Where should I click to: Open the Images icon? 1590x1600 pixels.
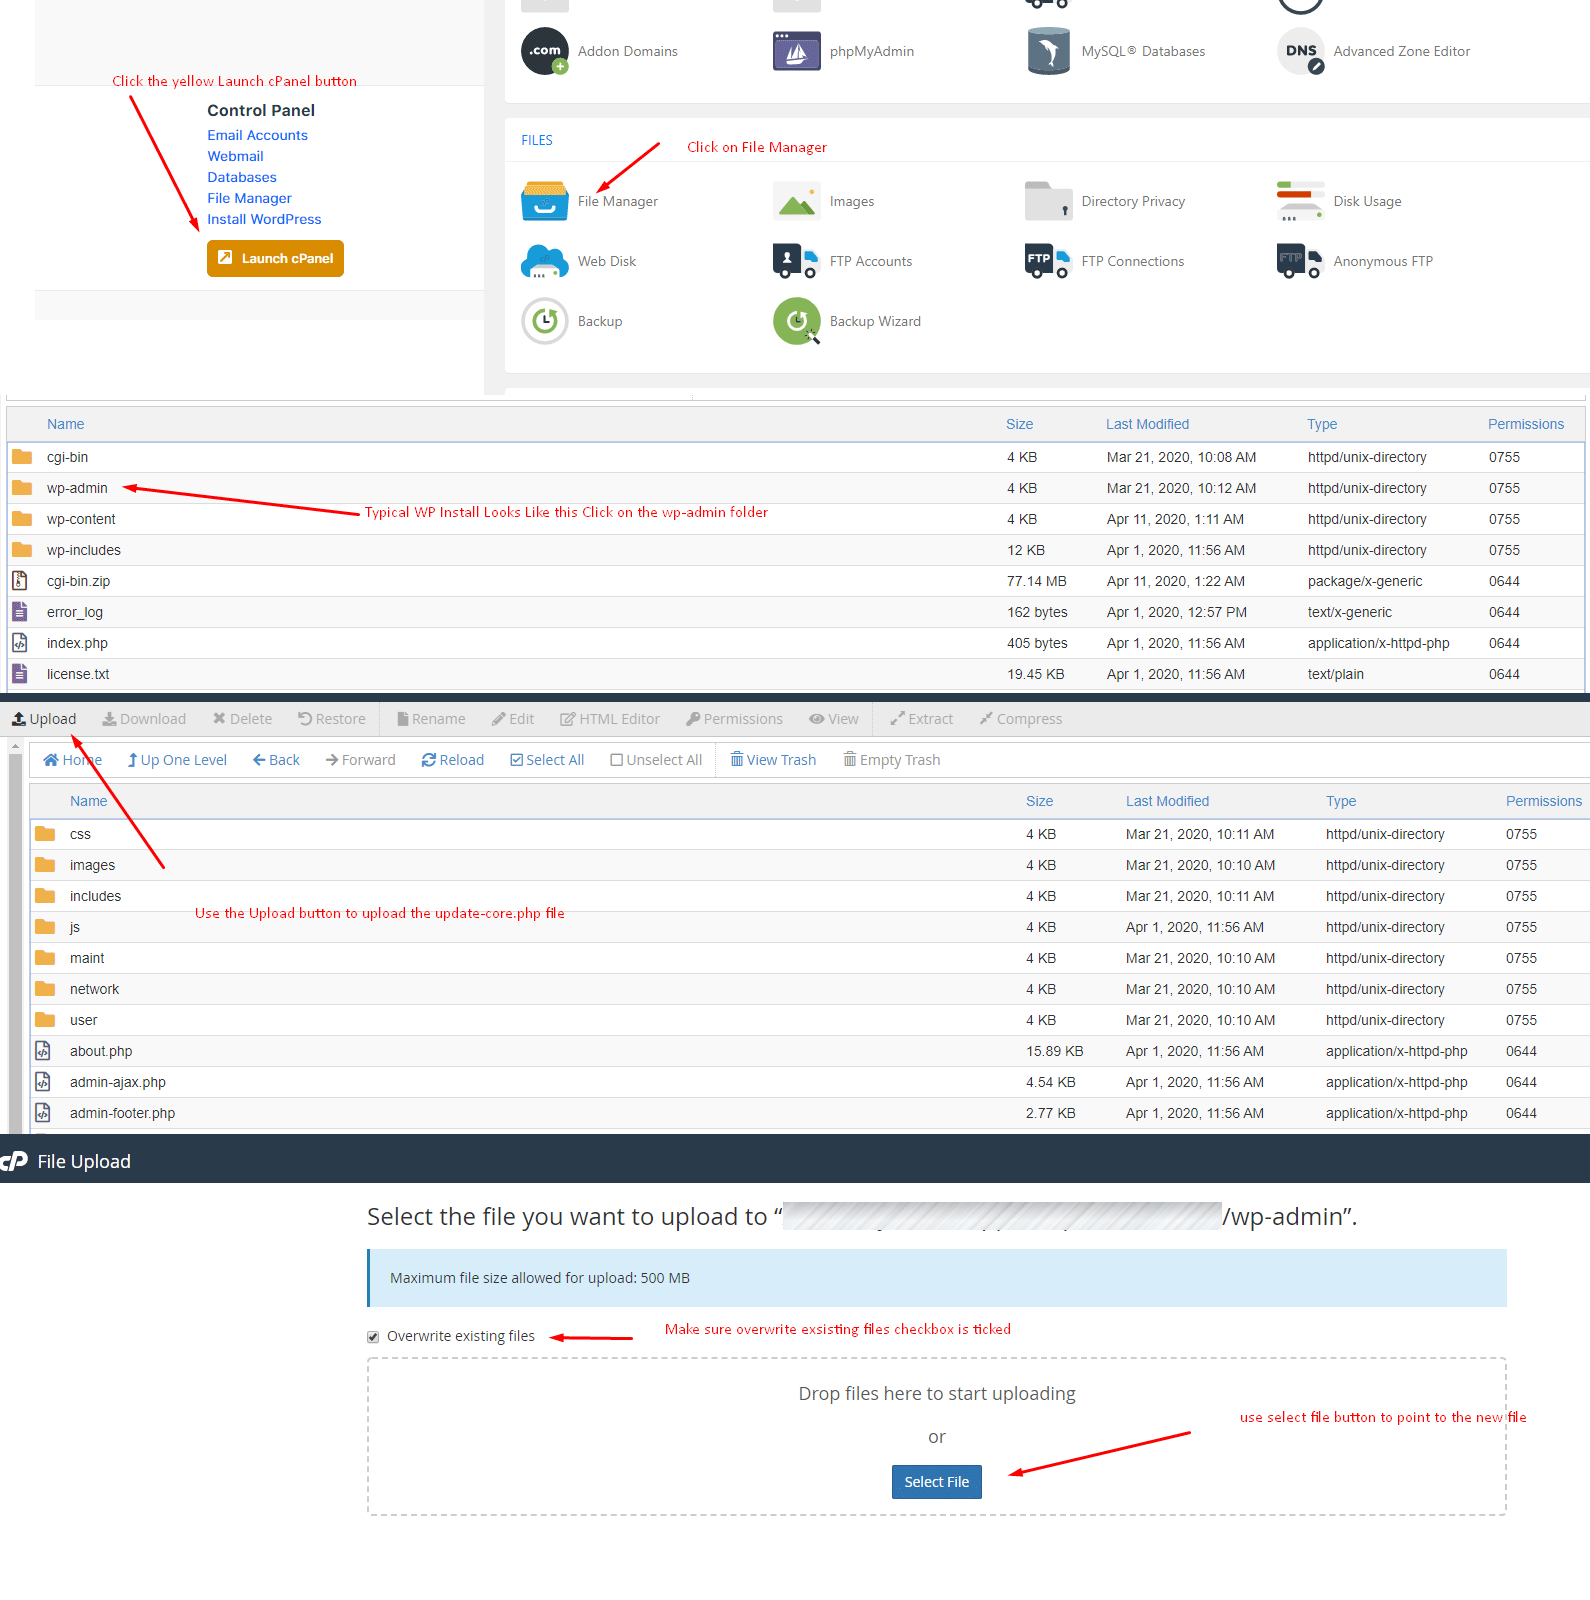pyautogui.click(x=797, y=201)
